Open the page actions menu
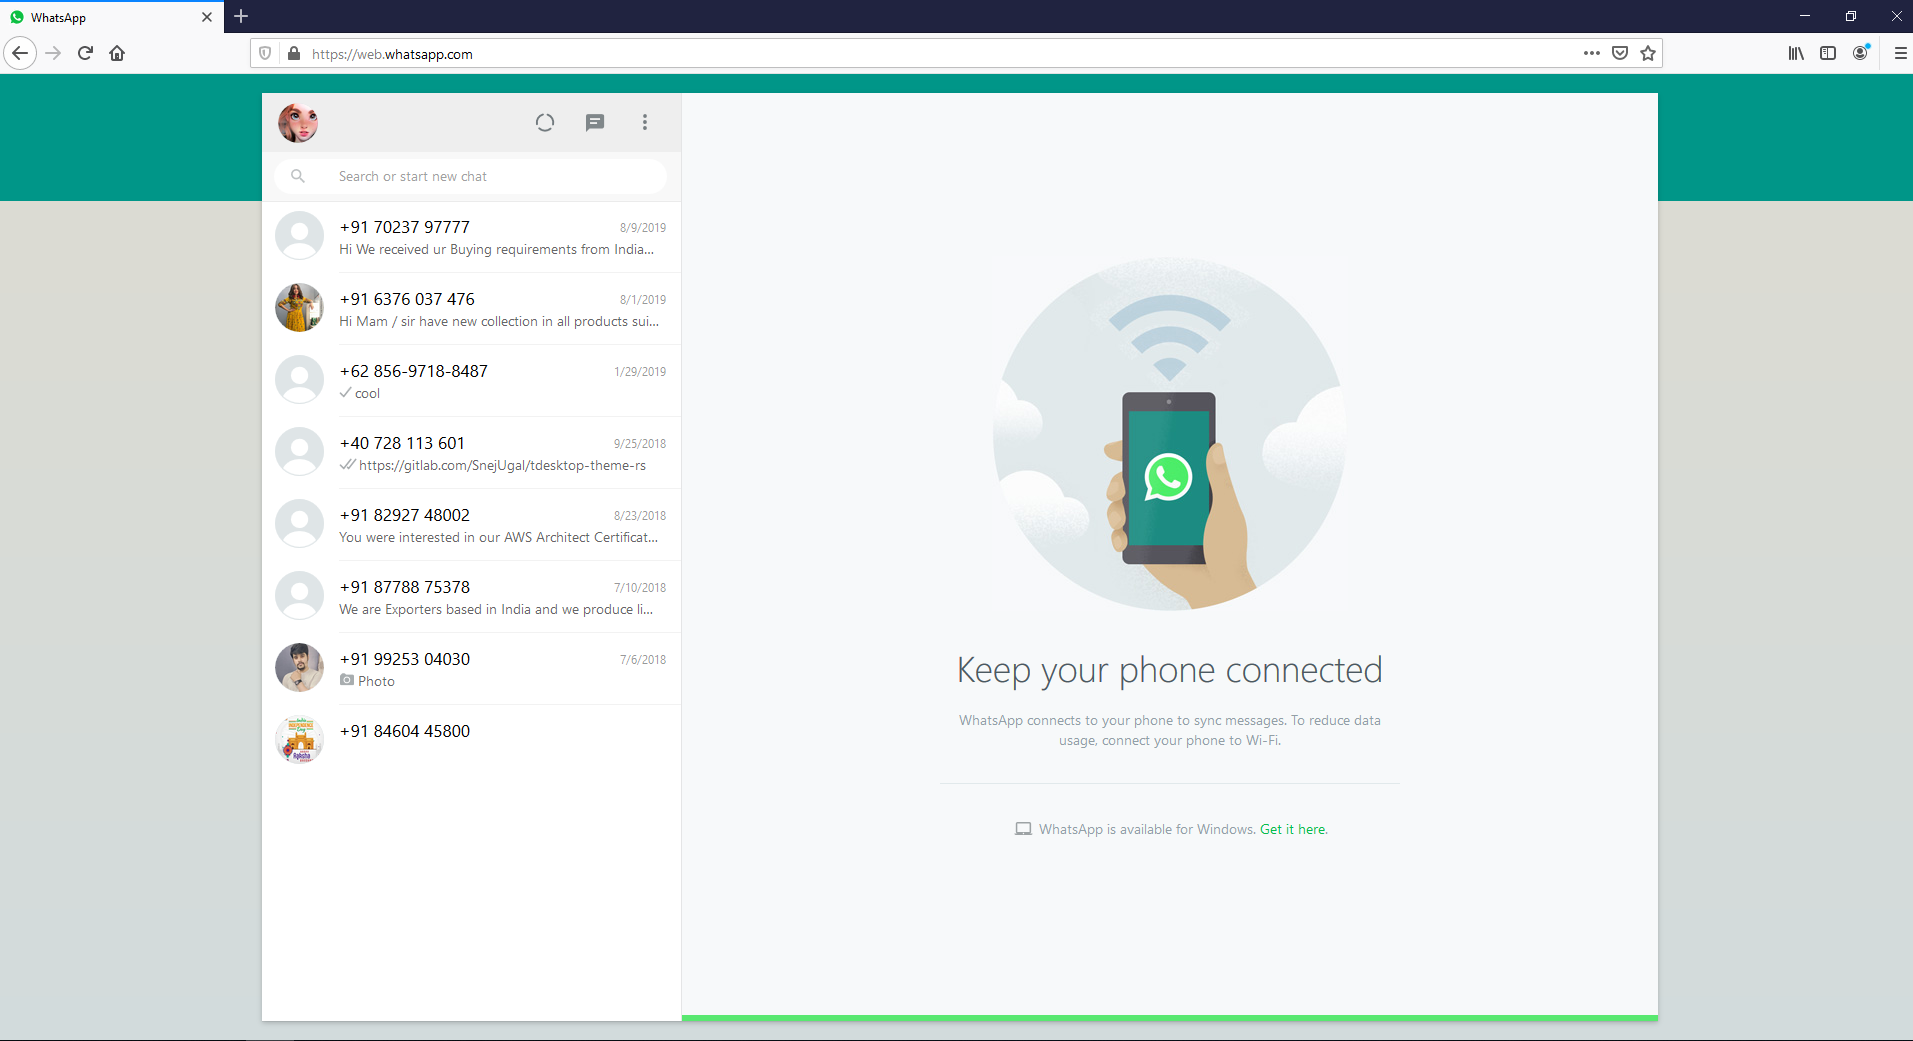 [1591, 53]
